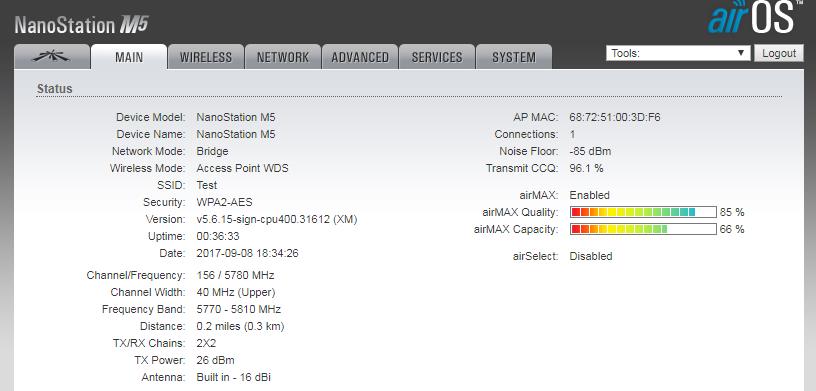Click the Date value 2017-09-08 18:34:26
The height and width of the screenshot is (391, 816).
click(248, 254)
